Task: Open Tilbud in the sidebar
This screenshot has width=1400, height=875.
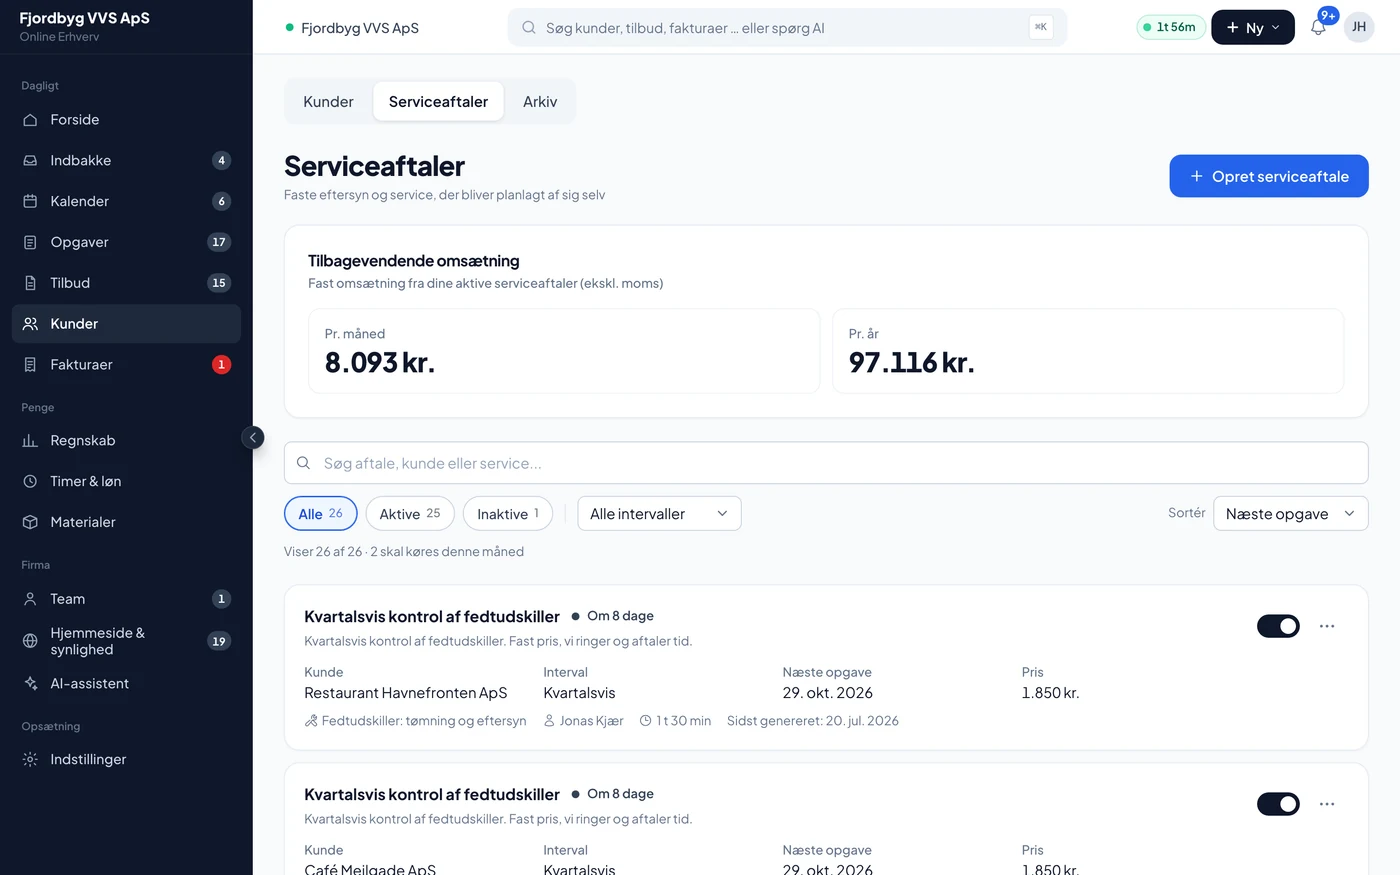Action: pos(126,283)
